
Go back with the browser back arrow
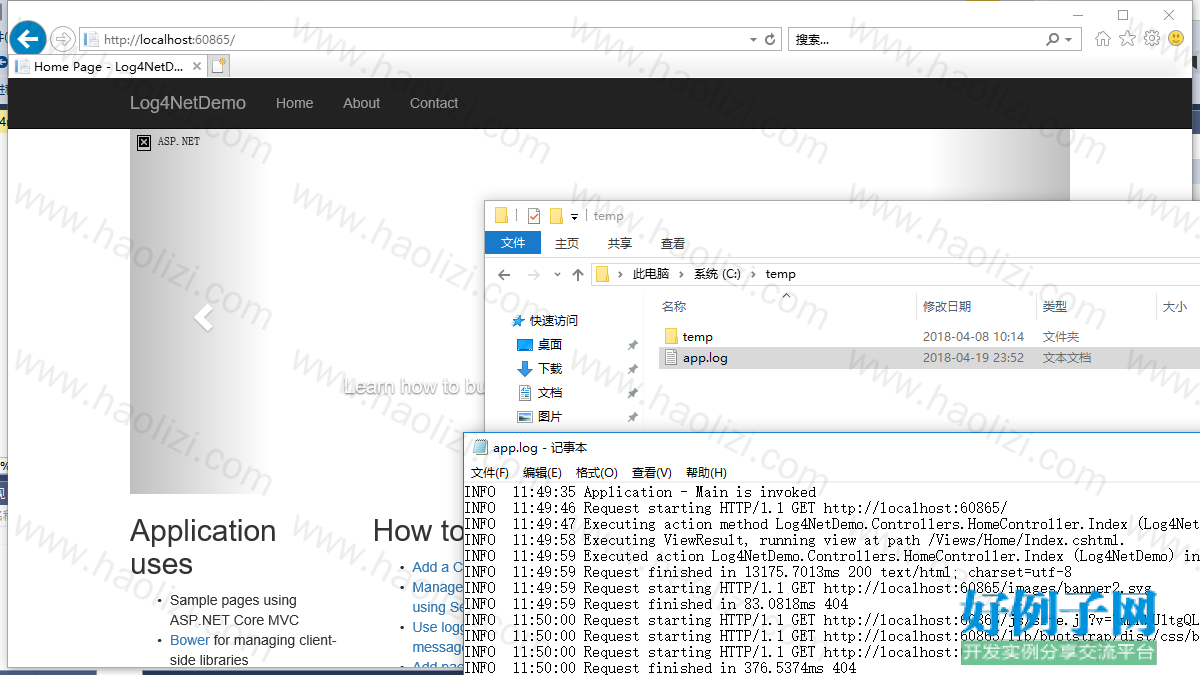(29, 38)
